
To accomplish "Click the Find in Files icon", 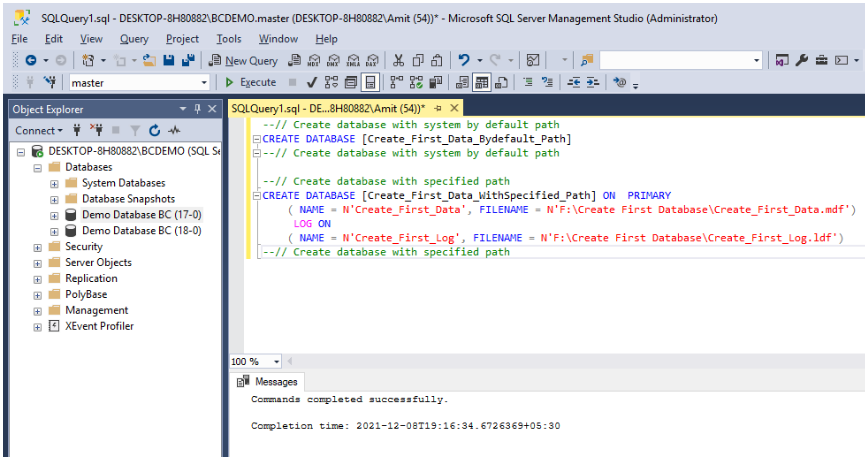I will 586,60.
